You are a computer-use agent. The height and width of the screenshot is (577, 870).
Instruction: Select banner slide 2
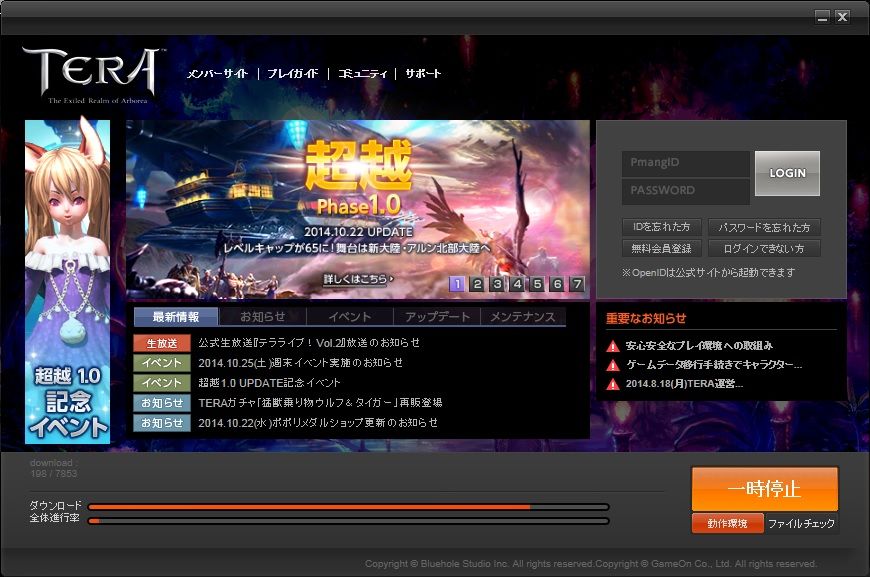click(477, 284)
